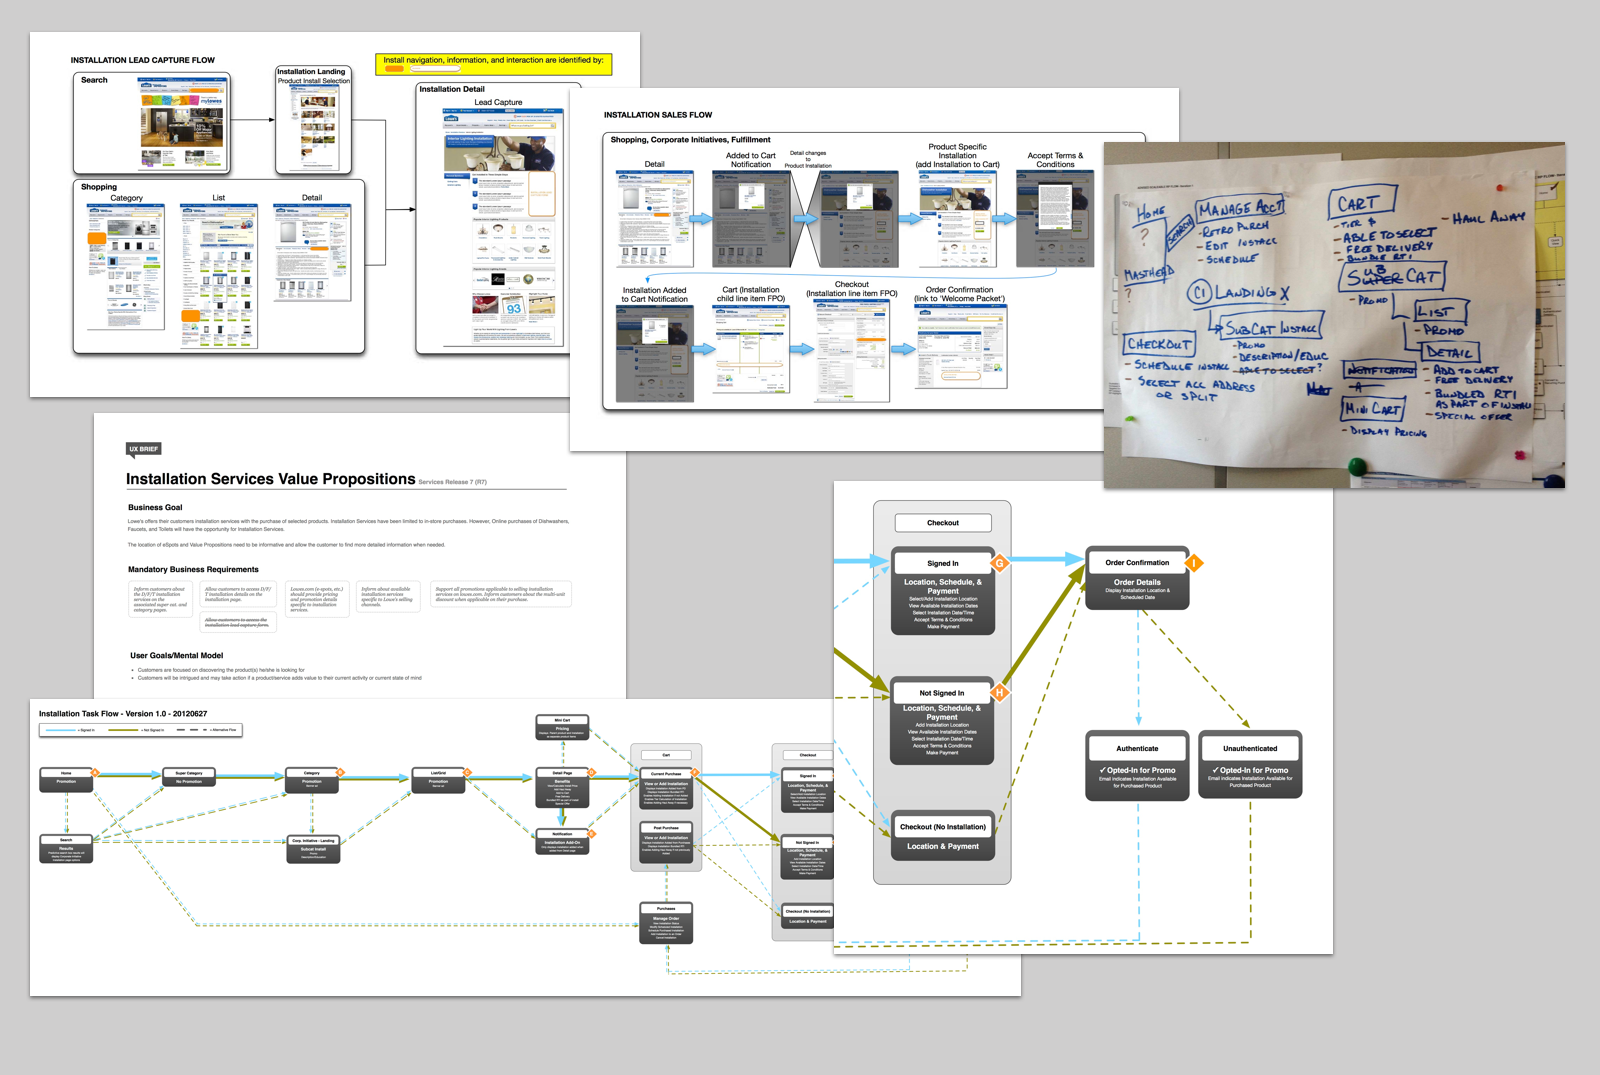Select the orange I badge on Order Confirmation
This screenshot has height=1075, width=1600.
[1193, 563]
